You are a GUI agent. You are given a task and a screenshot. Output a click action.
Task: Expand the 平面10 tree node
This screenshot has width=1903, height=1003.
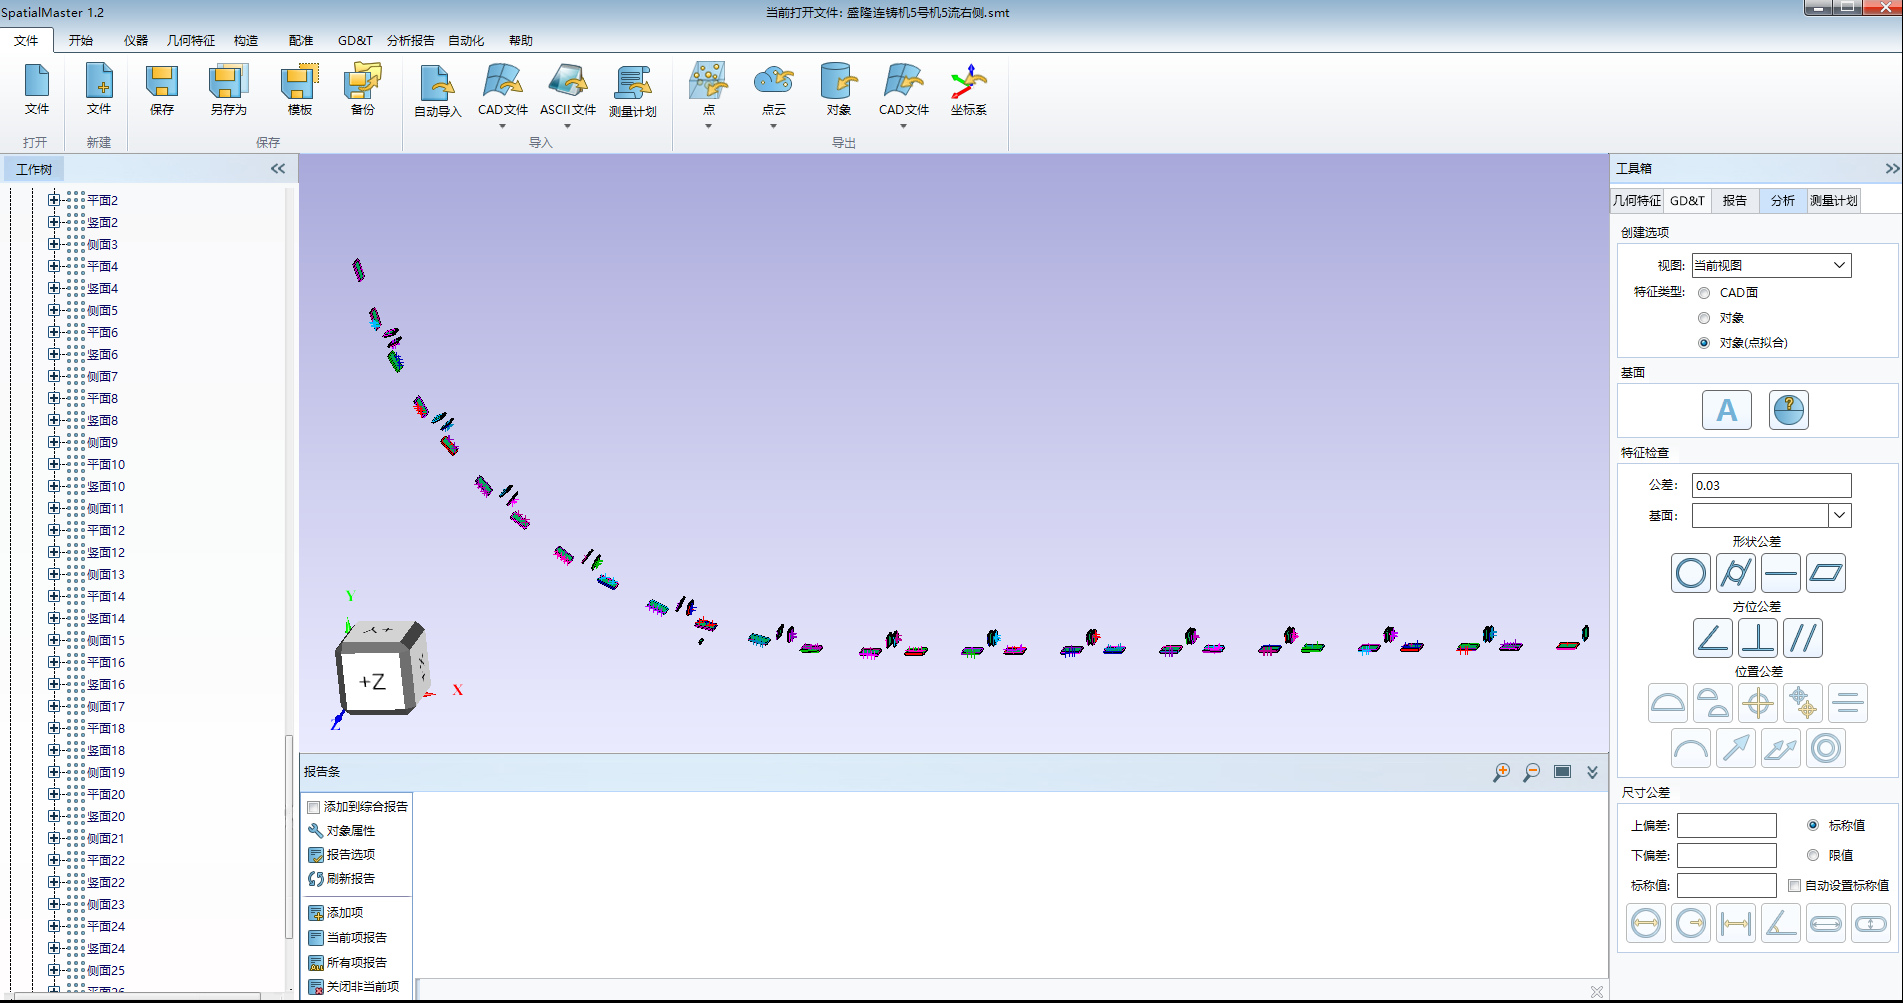54,465
